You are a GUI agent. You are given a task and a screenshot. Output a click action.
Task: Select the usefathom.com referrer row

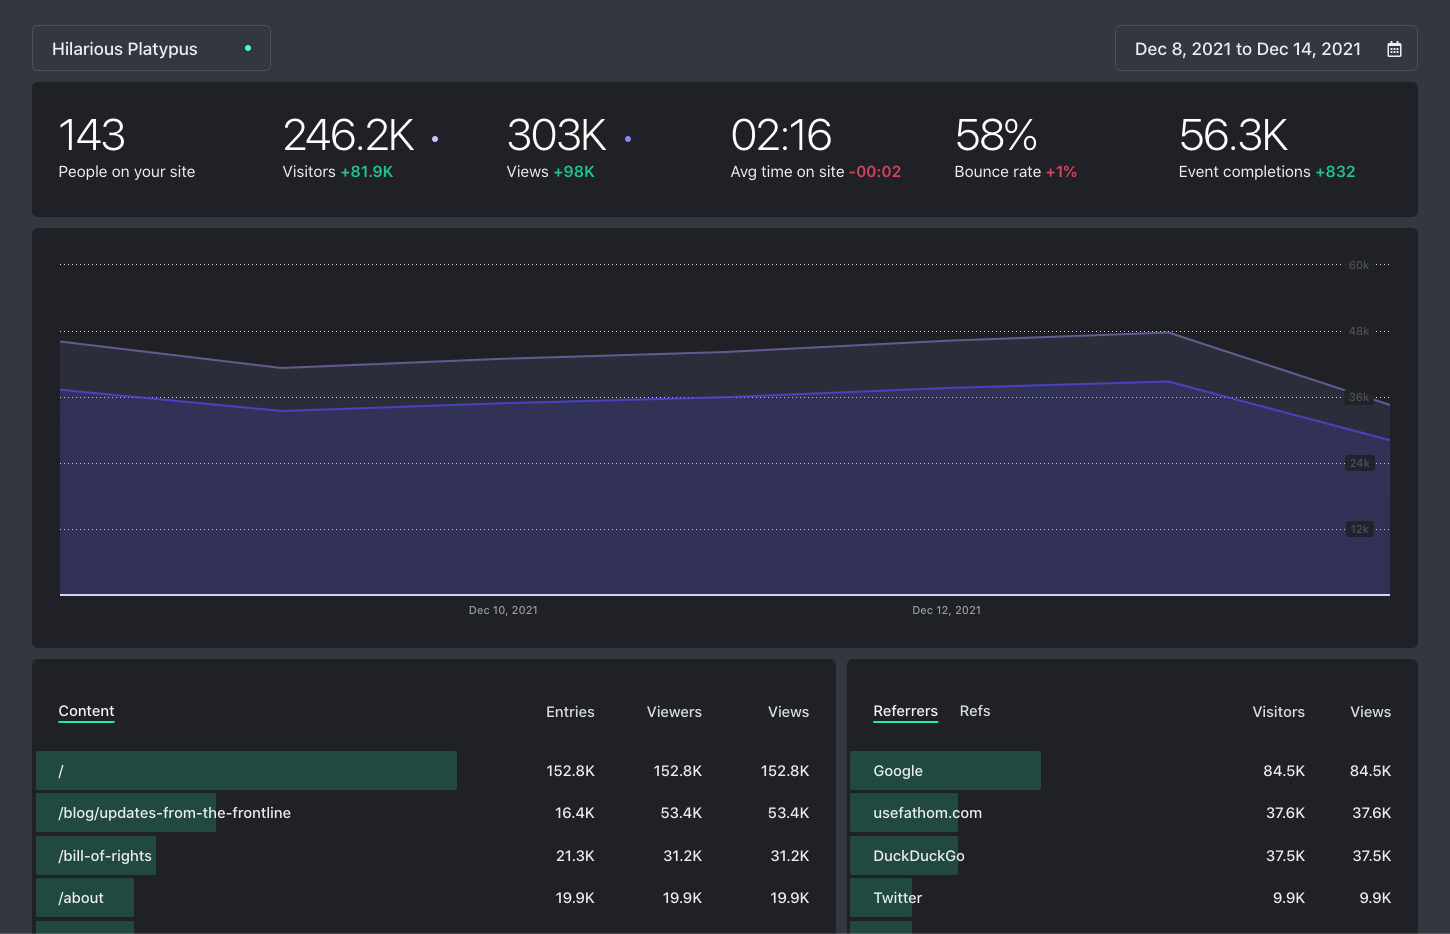[x=927, y=813]
